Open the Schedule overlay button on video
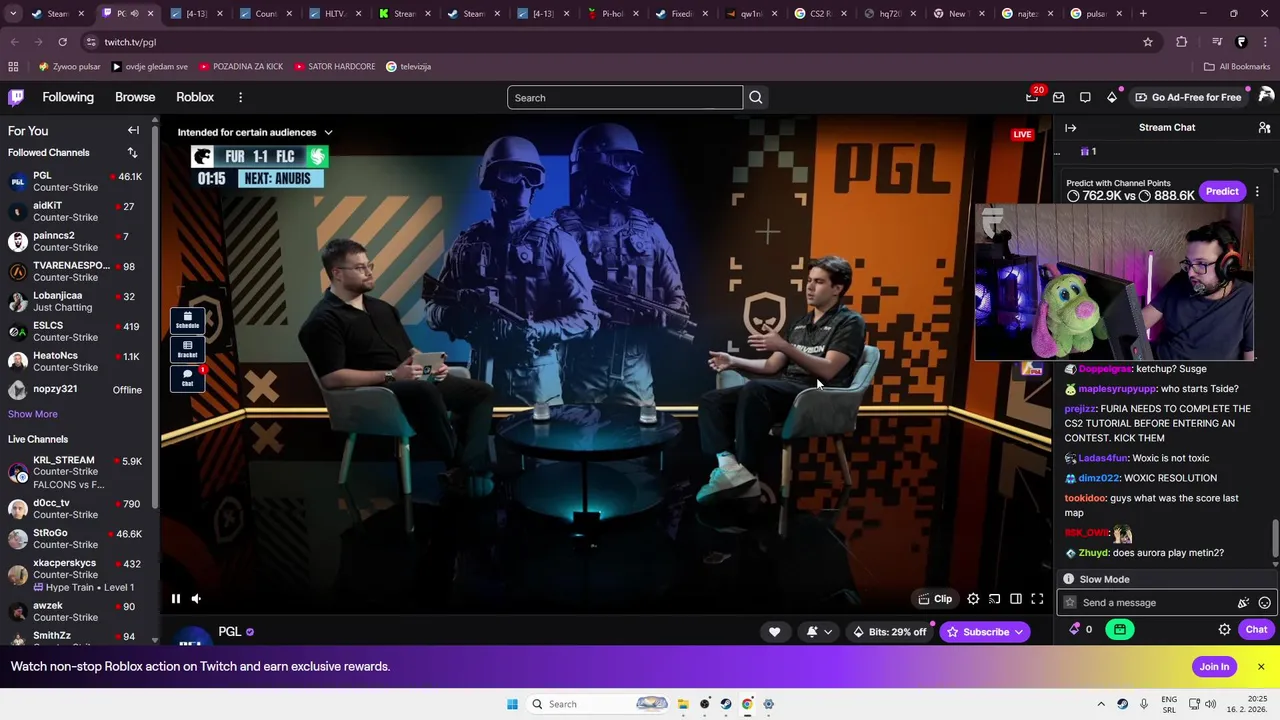 (x=187, y=320)
